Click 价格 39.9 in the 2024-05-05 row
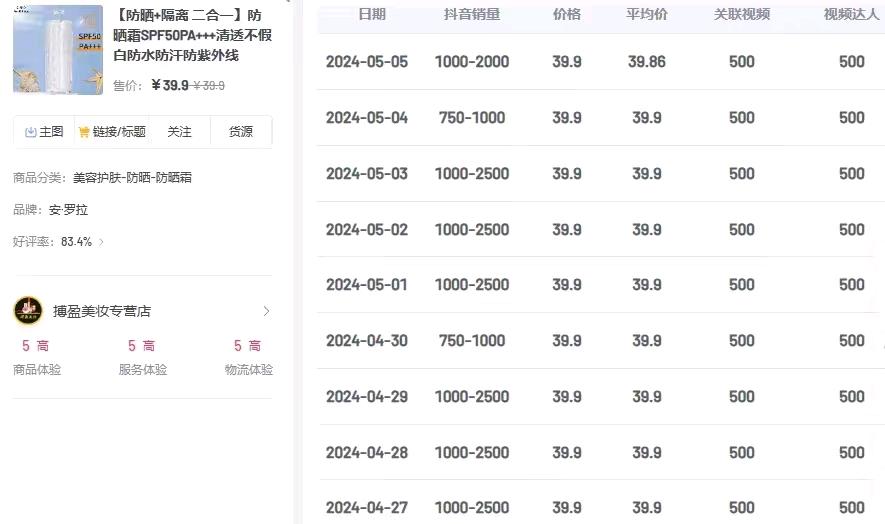This screenshot has width=885, height=524. (567, 62)
